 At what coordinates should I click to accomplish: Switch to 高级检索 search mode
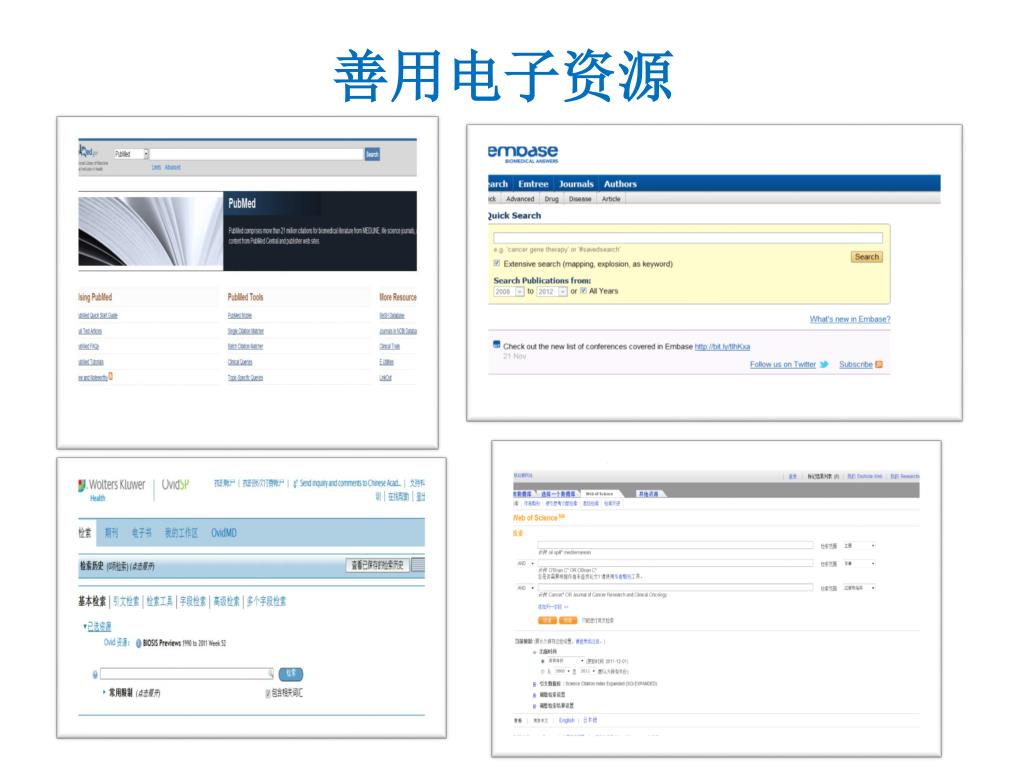[227, 601]
